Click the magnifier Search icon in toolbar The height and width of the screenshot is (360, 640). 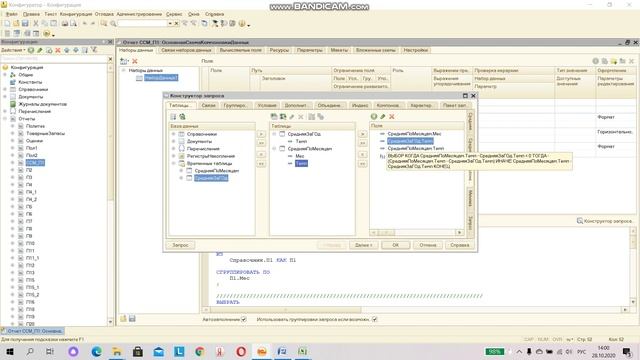[x=113, y=24]
